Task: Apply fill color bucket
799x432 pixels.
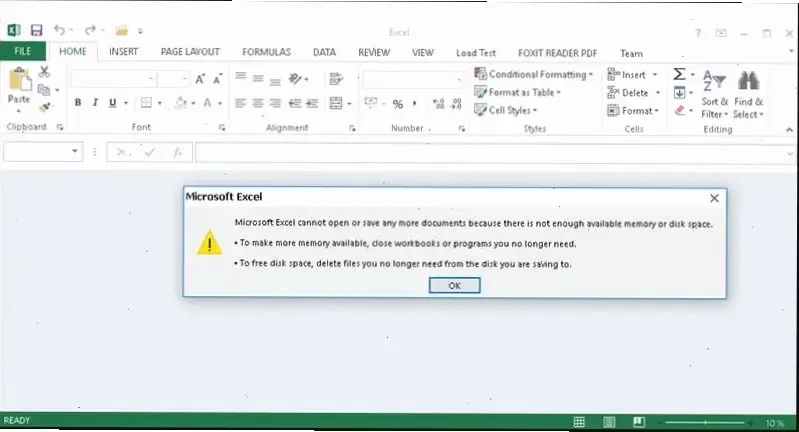Action: tap(181, 103)
